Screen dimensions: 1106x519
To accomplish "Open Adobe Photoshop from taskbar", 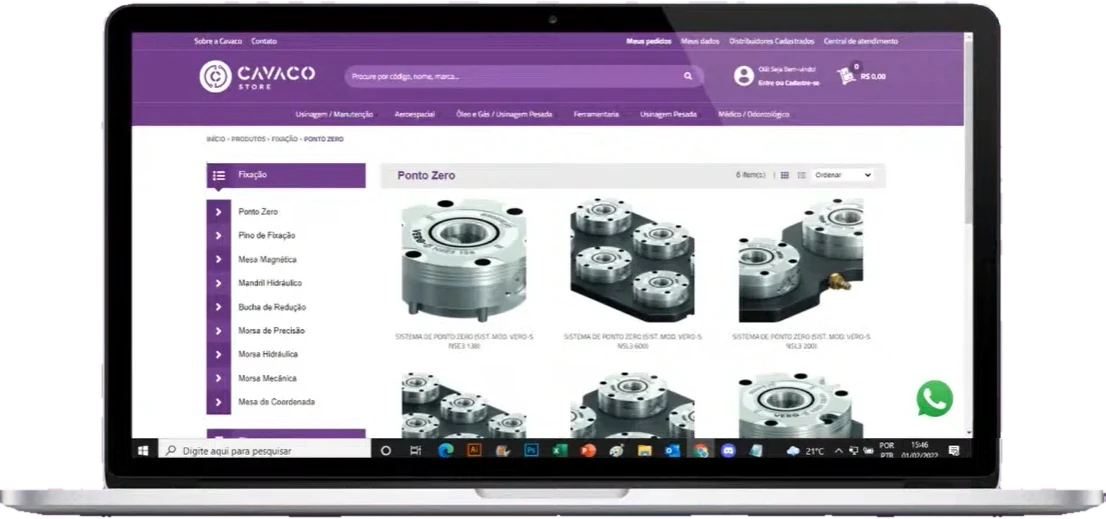I will tap(531, 450).
